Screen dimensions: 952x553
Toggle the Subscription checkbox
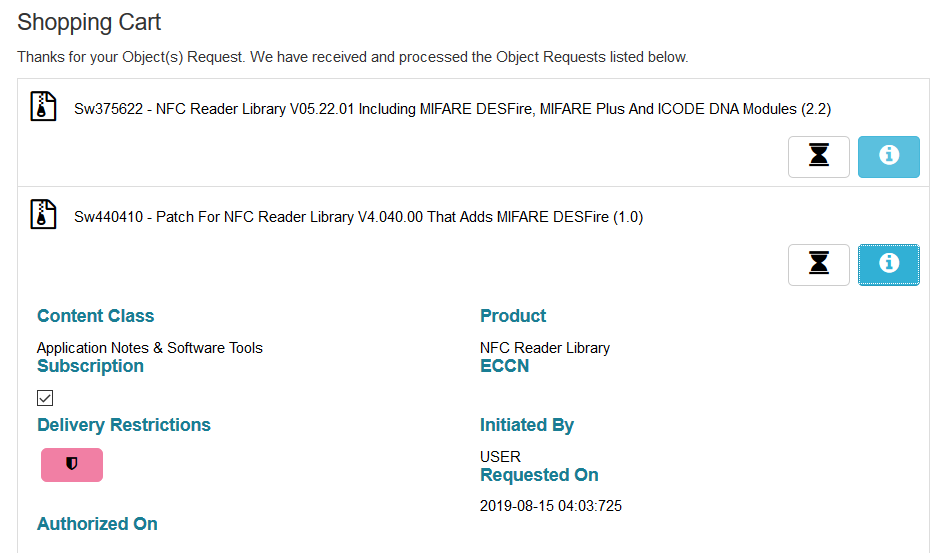pyautogui.click(x=45, y=398)
